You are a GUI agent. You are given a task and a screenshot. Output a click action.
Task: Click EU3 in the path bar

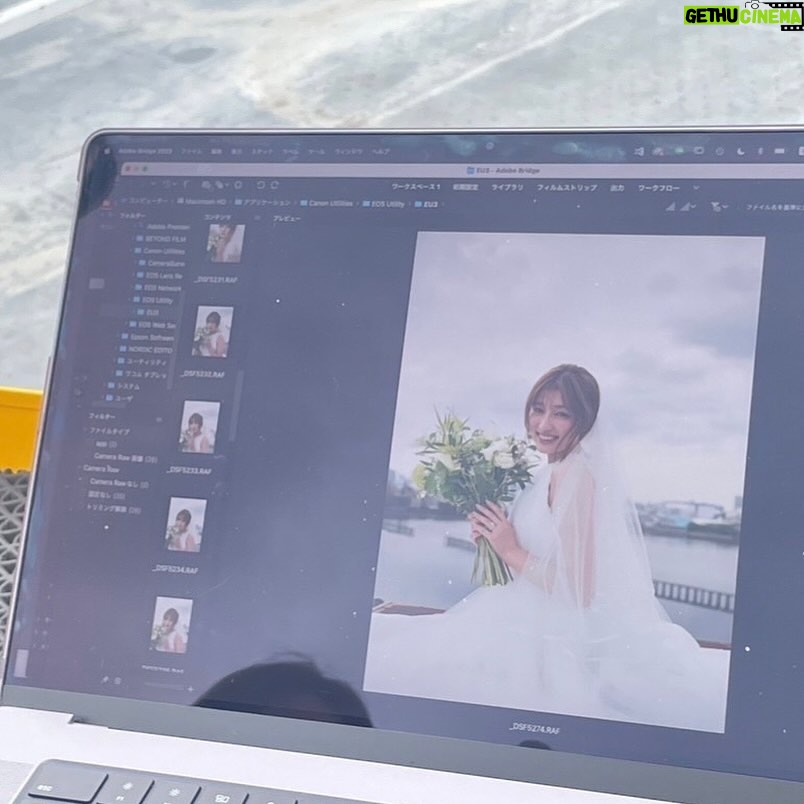point(426,204)
